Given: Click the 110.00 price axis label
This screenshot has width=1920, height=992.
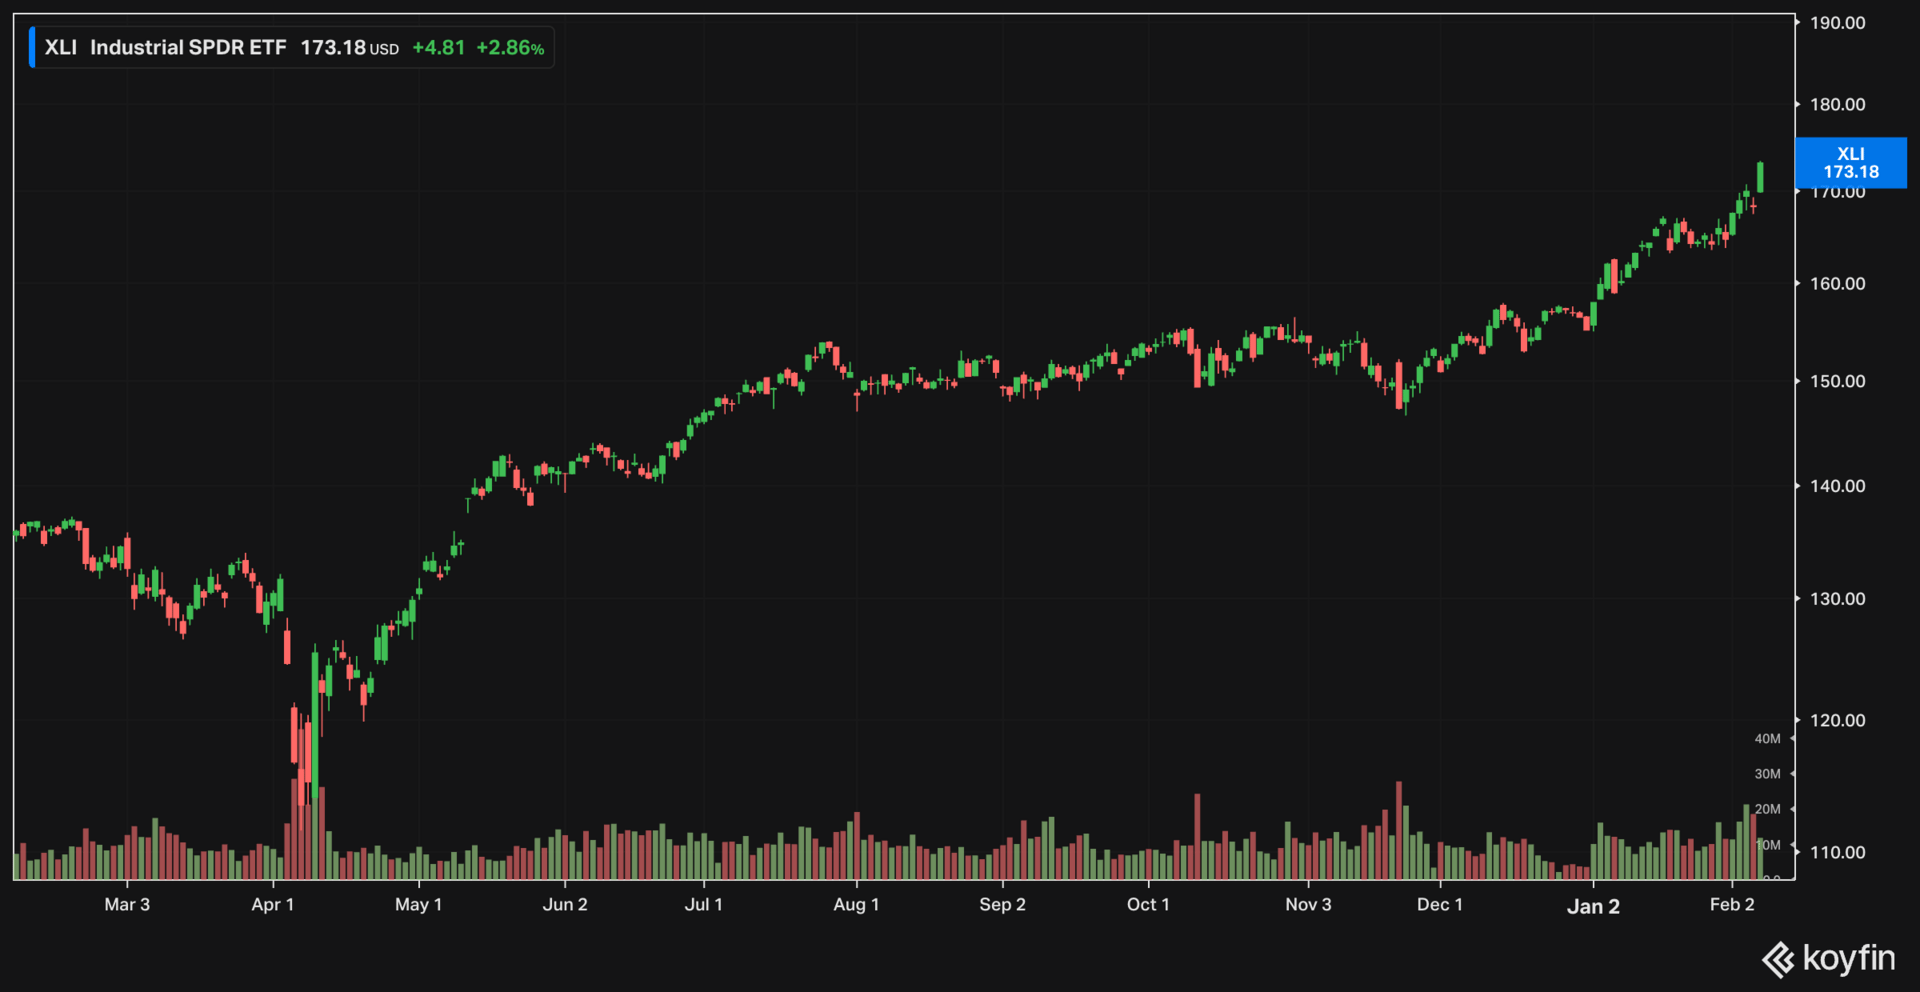Looking at the screenshot, I should click(1837, 852).
